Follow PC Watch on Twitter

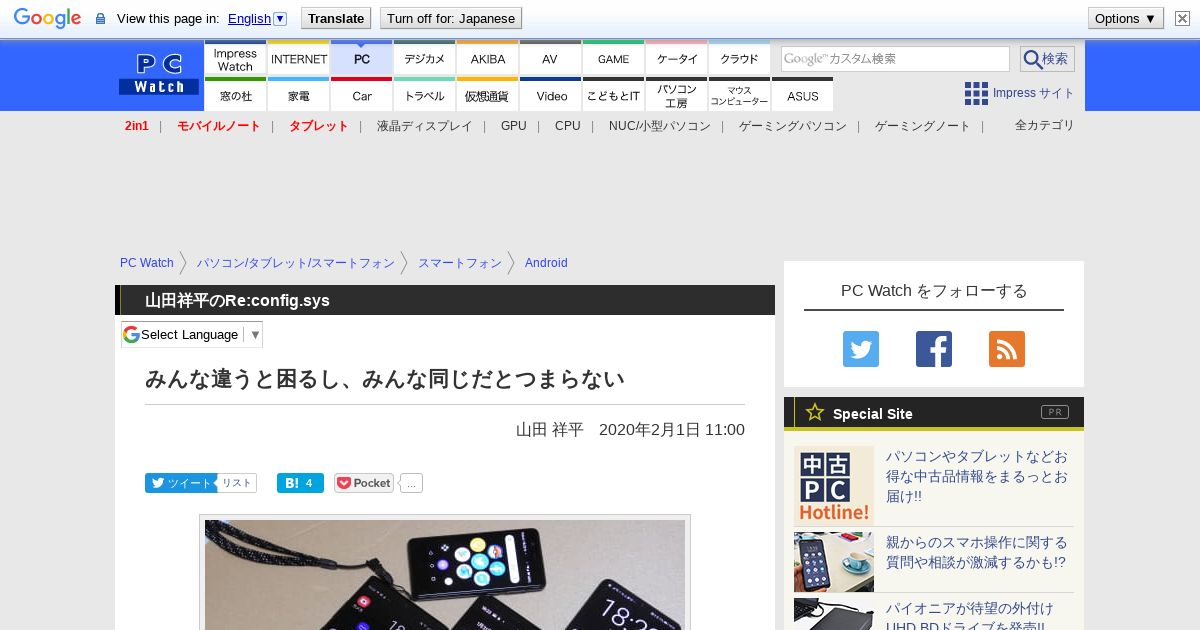click(861, 349)
